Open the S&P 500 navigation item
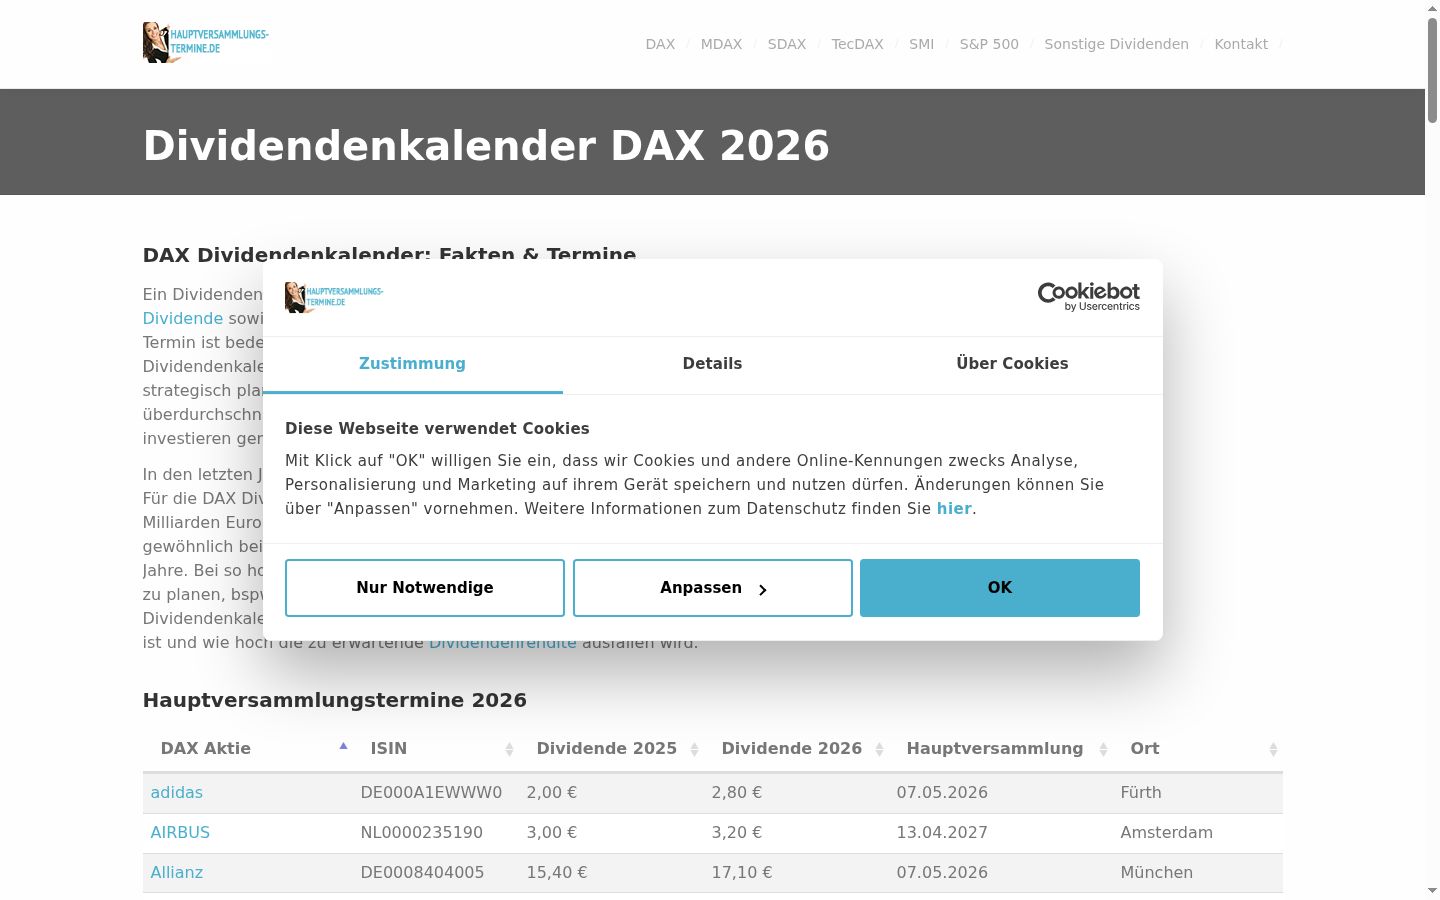The height and width of the screenshot is (900, 1440). coord(989,44)
